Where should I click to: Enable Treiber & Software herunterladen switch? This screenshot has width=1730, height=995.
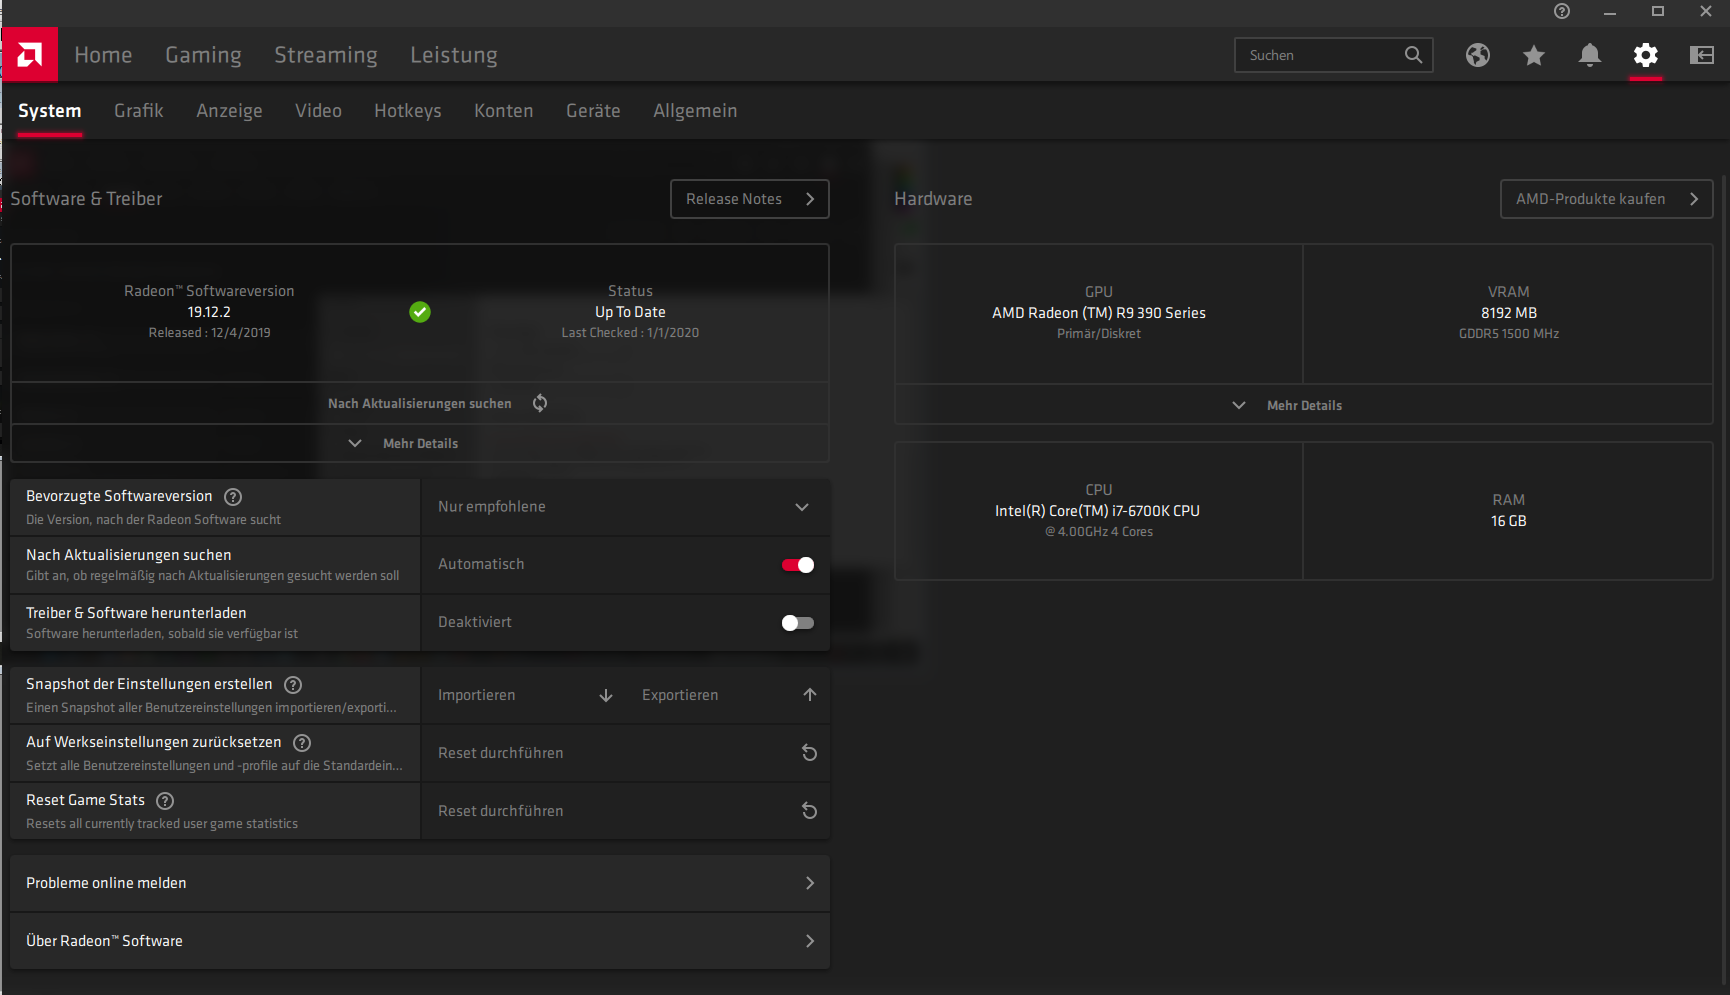[x=798, y=623]
